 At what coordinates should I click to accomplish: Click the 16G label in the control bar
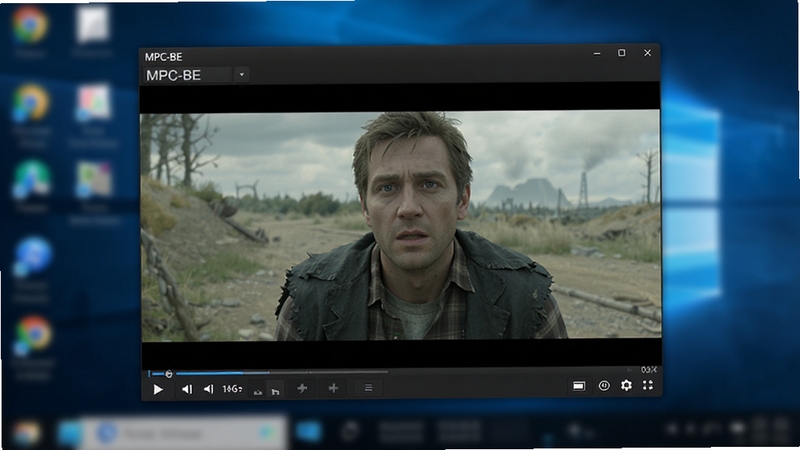[x=232, y=389]
